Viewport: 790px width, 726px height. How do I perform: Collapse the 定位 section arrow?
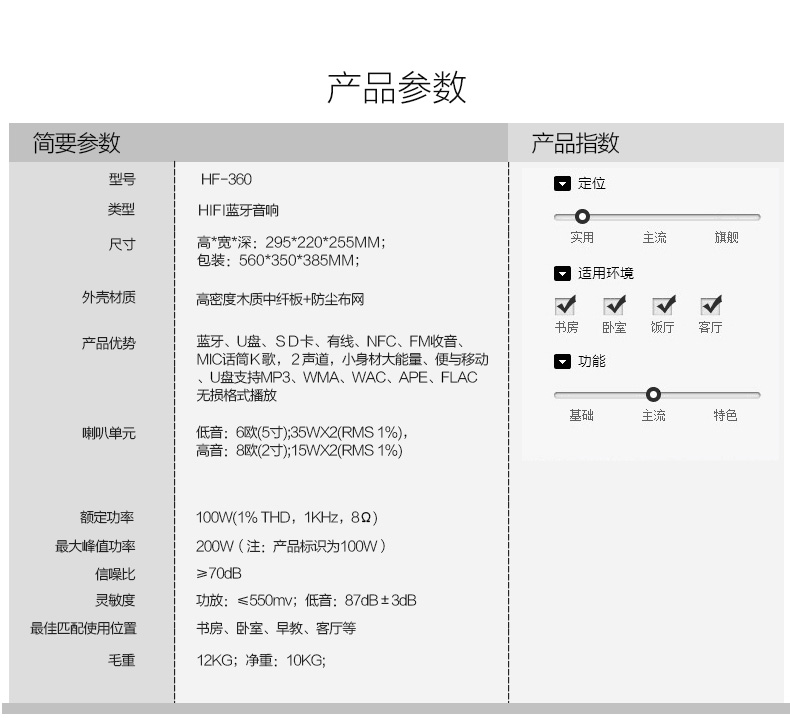tap(562, 184)
